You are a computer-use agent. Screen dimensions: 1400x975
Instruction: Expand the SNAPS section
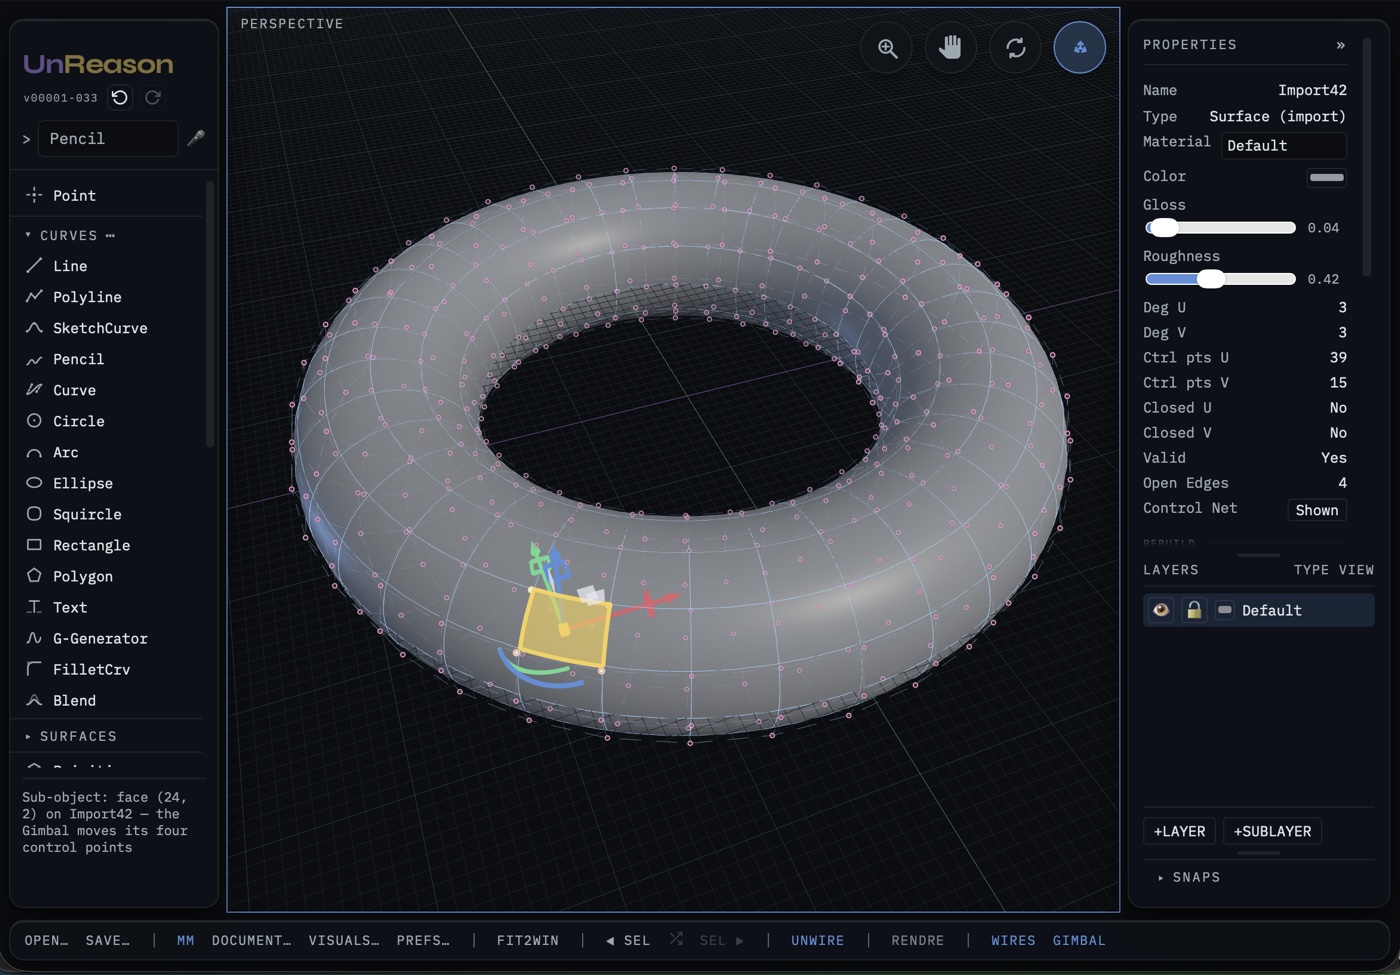coord(1161,877)
